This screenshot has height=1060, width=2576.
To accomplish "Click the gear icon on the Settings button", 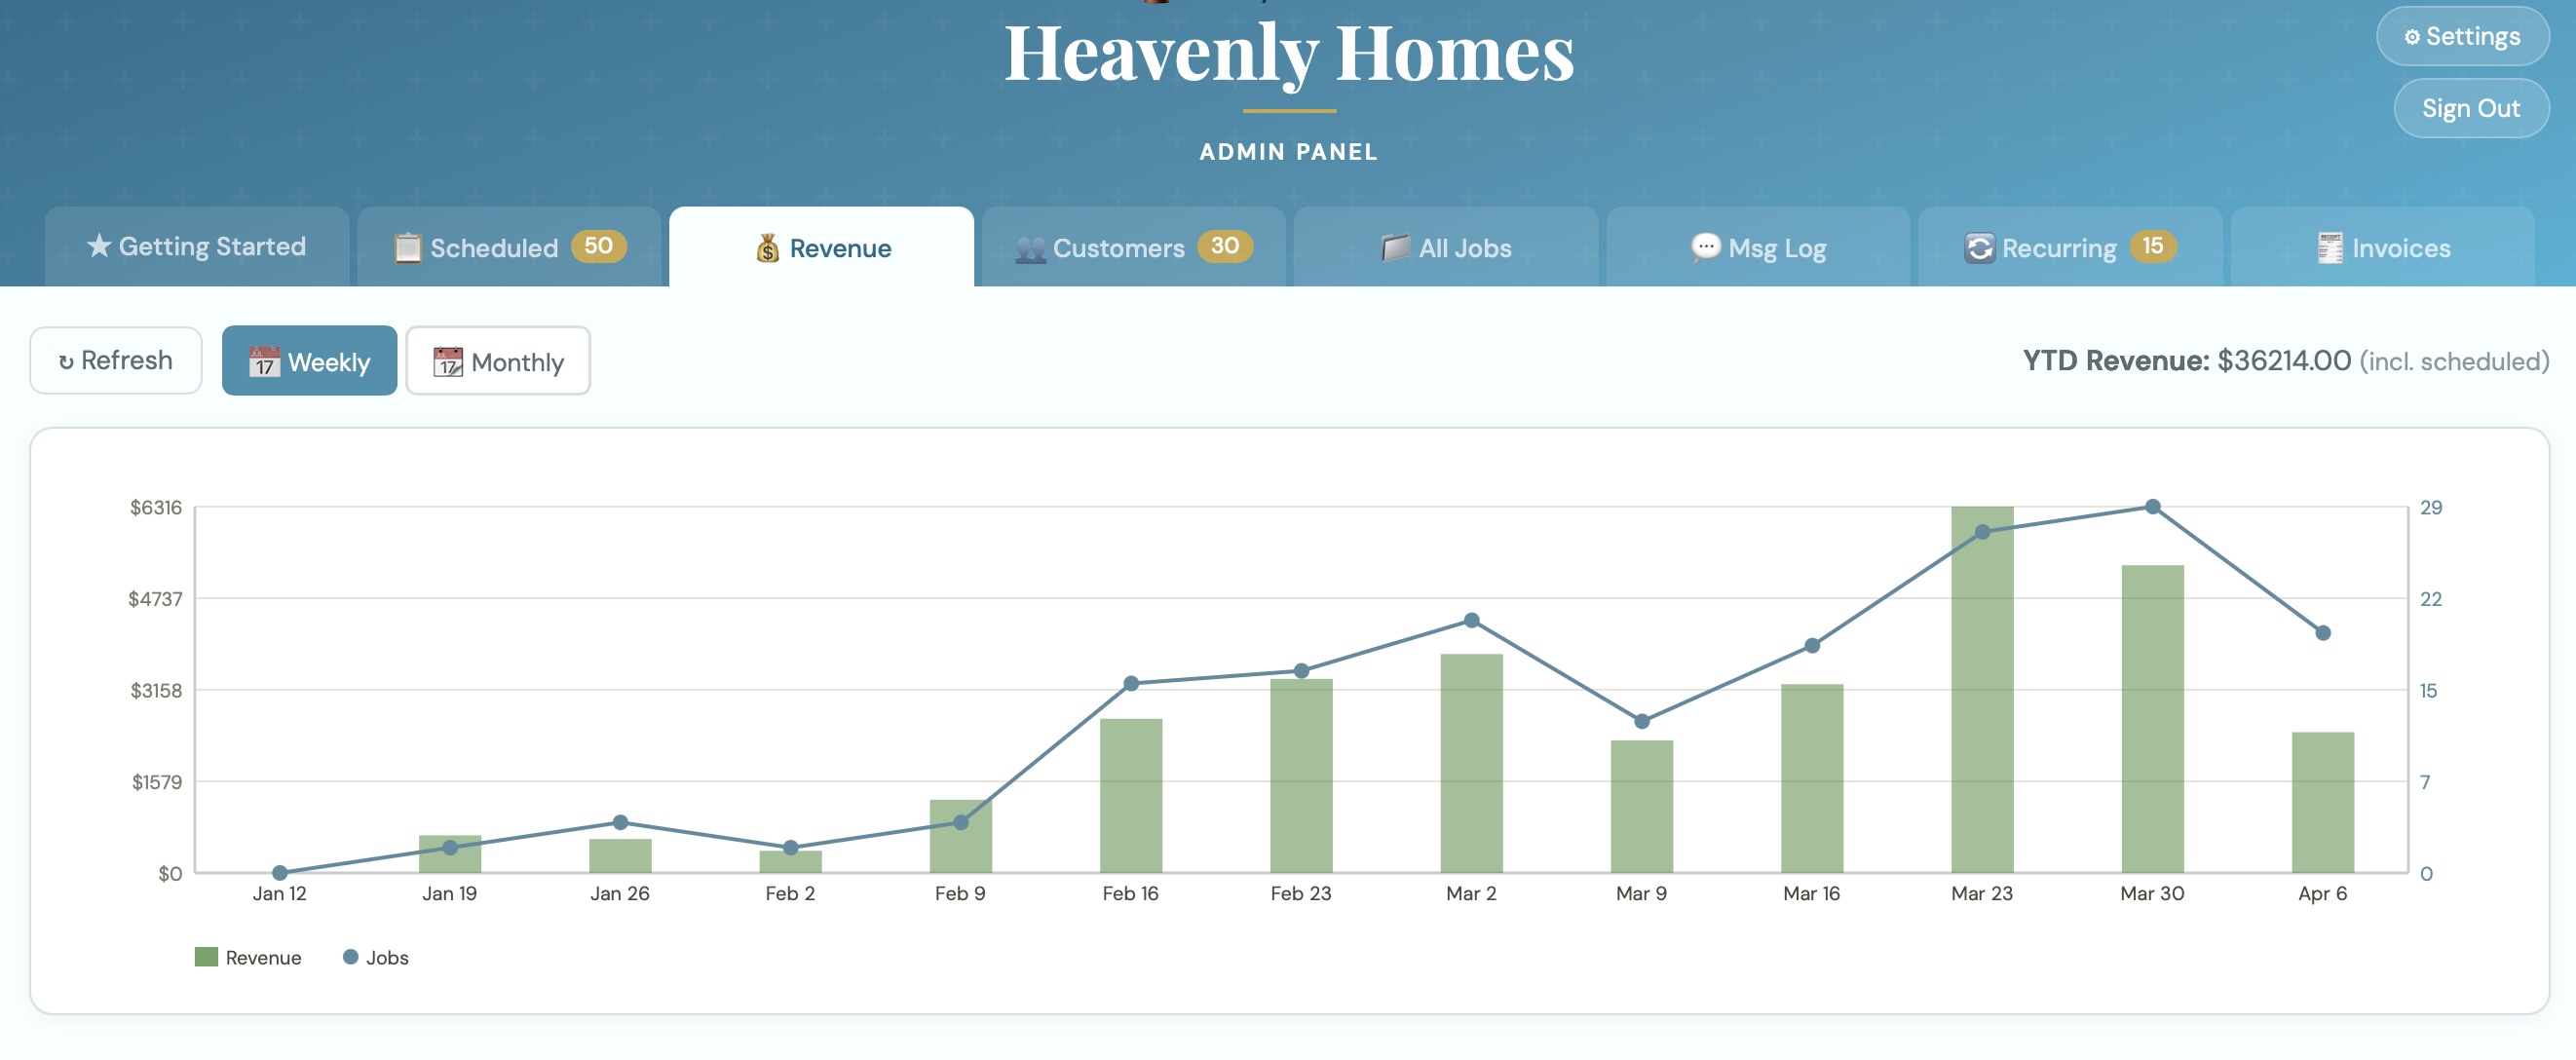I will pos(2412,36).
